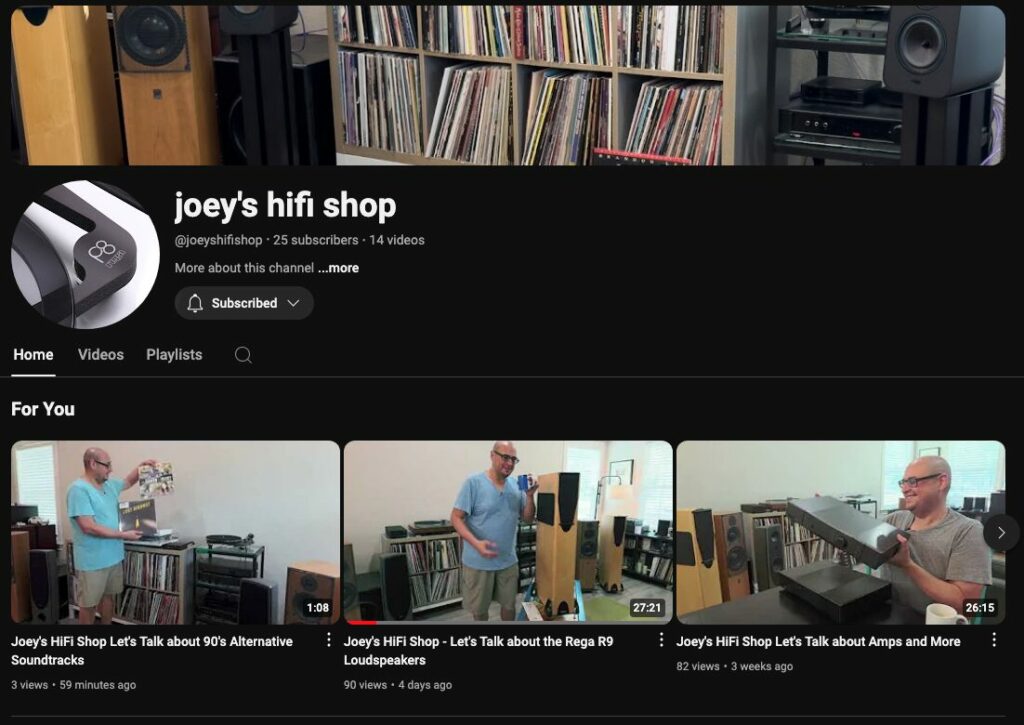This screenshot has width=1024, height=725.
Task: Open options menu for Rega R9 Loudspeakers video
Action: 662,640
